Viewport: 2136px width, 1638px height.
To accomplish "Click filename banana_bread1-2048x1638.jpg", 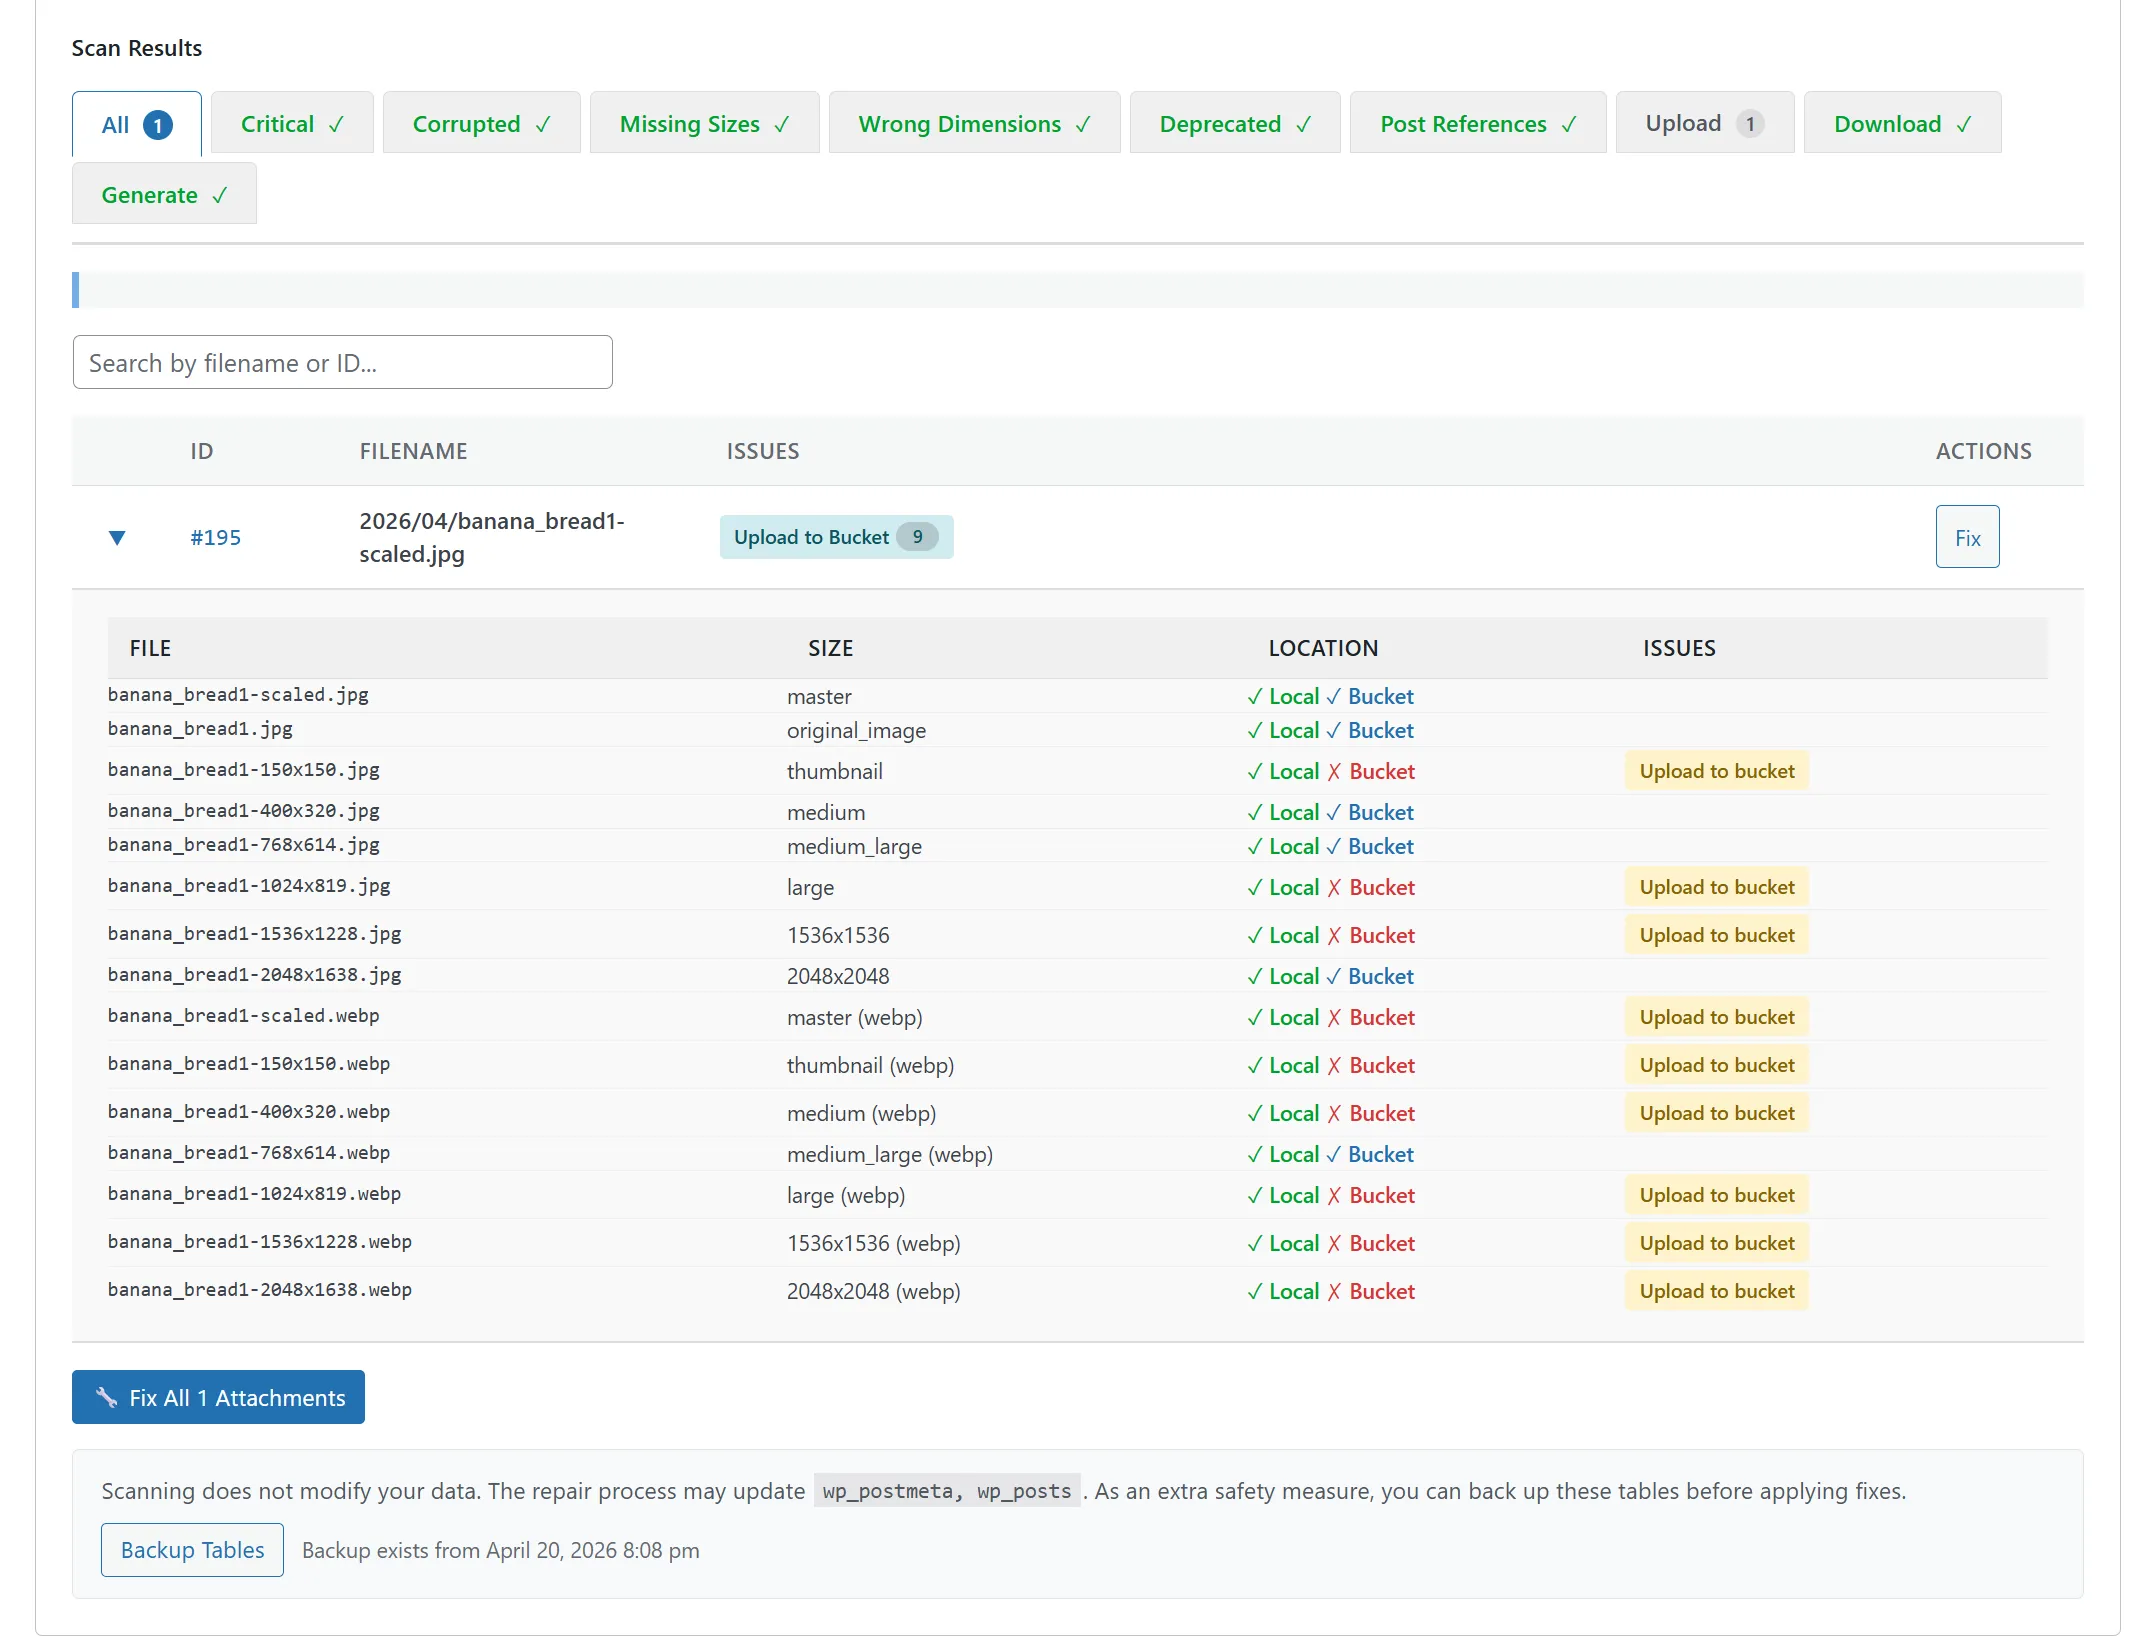I will tap(254, 975).
